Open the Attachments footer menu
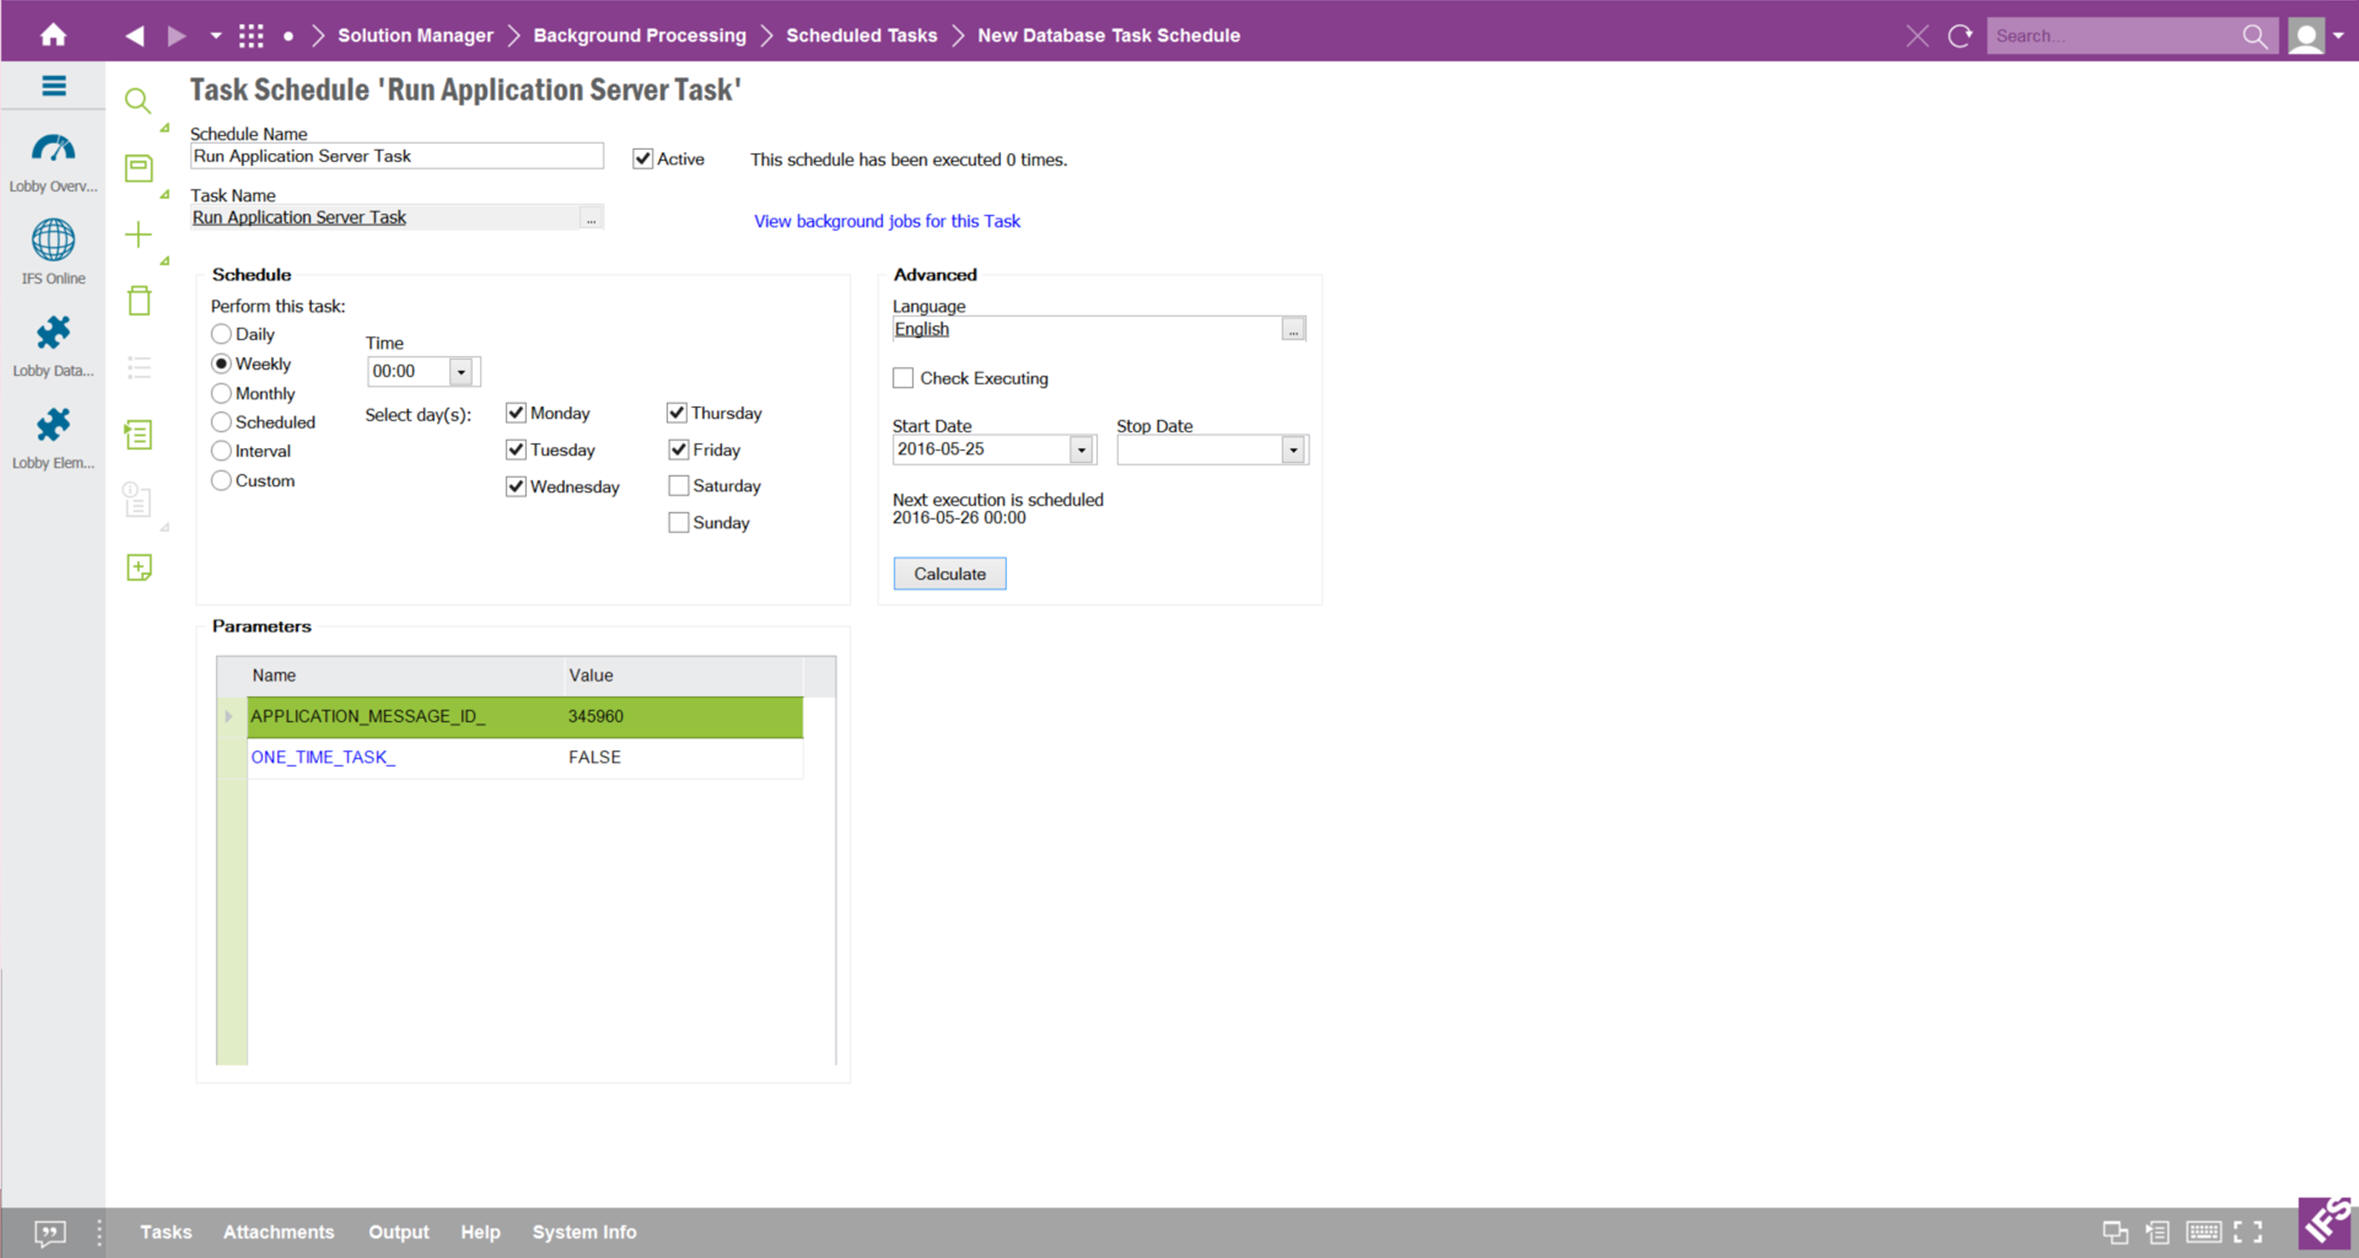Viewport: 2359px width, 1258px height. point(279,1232)
